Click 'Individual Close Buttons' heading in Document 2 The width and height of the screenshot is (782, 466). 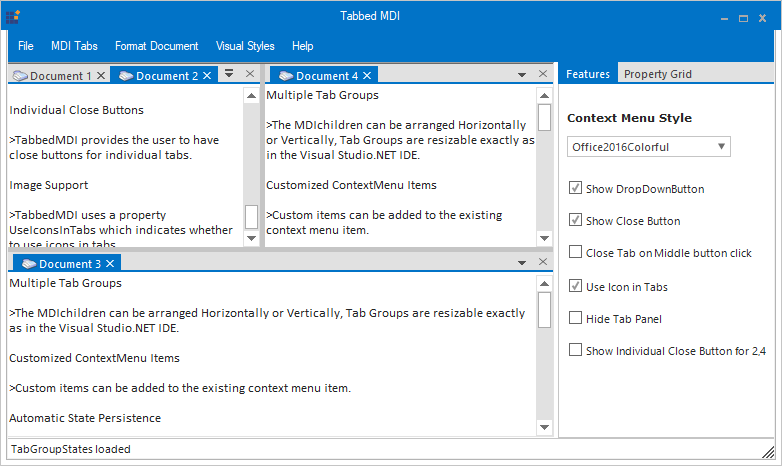(x=76, y=110)
